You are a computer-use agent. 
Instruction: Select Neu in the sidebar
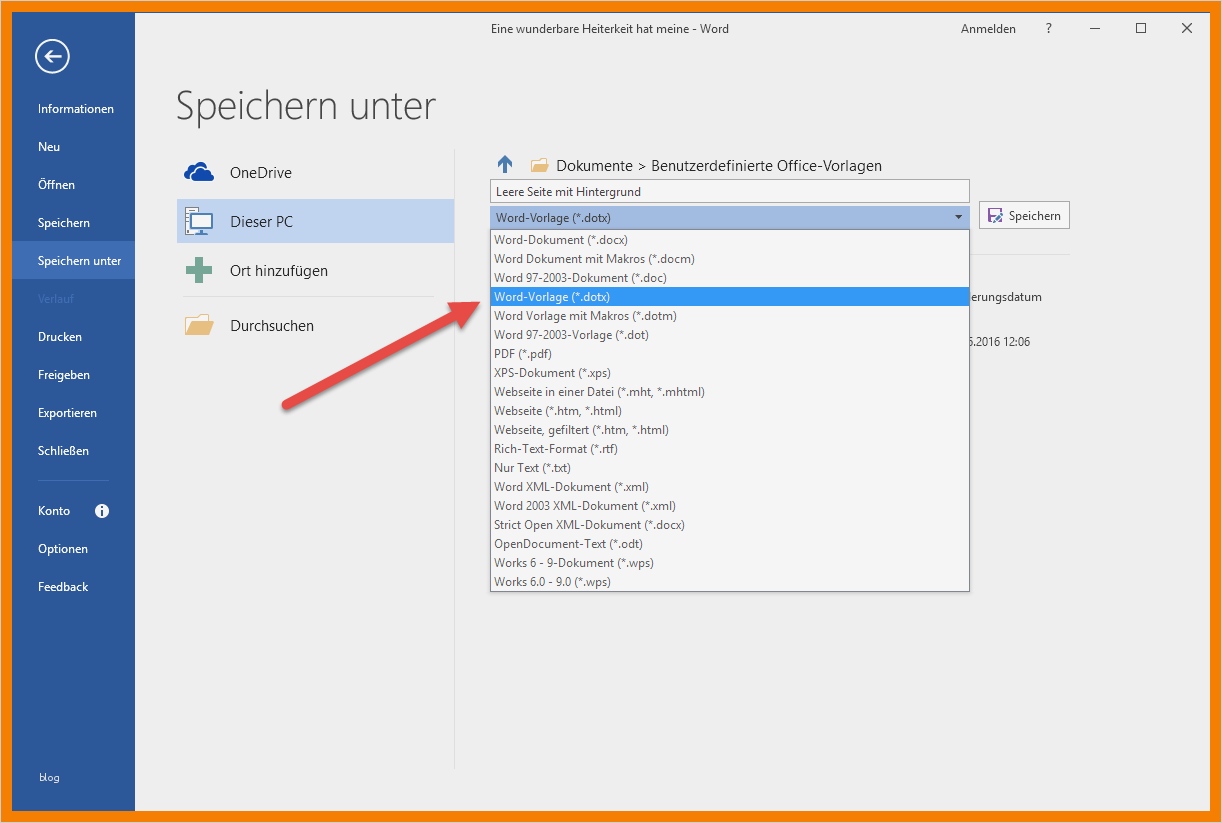49,147
